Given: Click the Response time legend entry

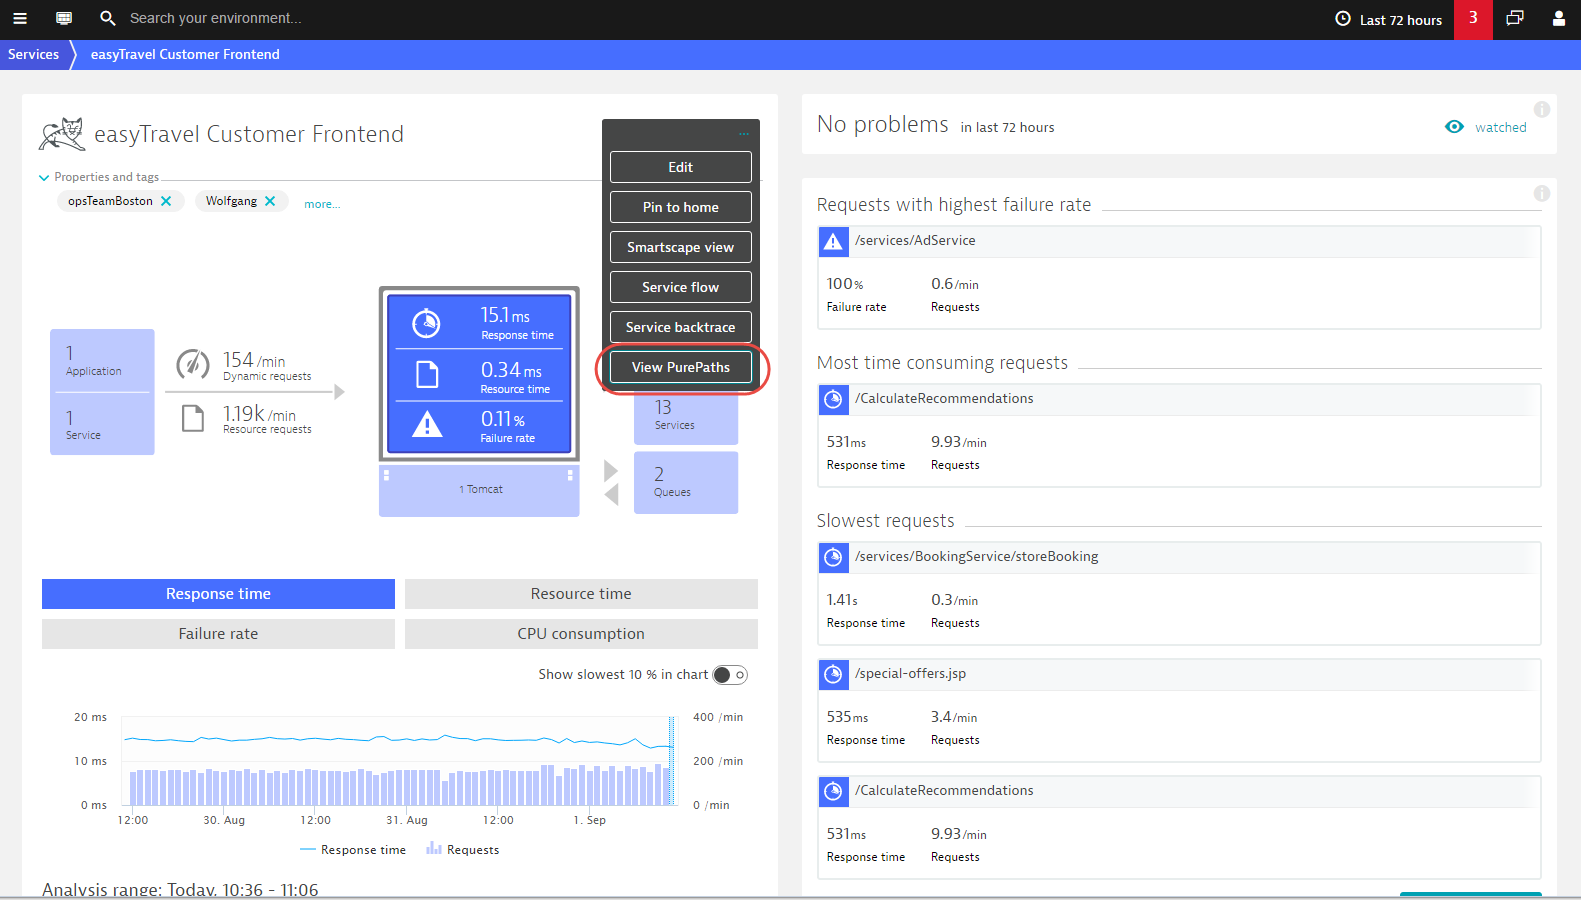Looking at the screenshot, I should [353, 850].
